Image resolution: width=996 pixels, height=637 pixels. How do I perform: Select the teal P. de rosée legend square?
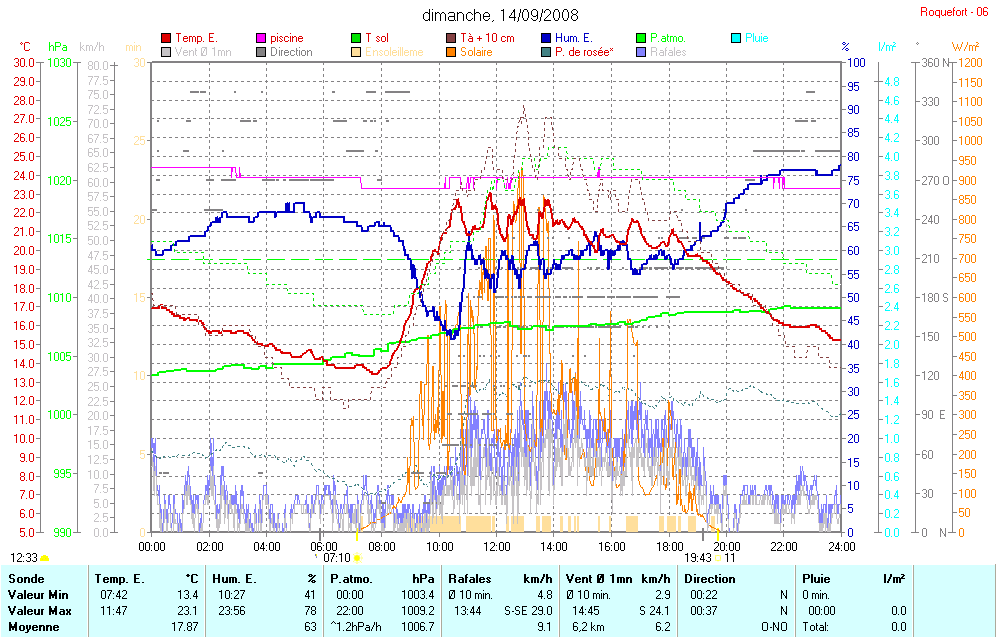pyautogui.click(x=546, y=52)
